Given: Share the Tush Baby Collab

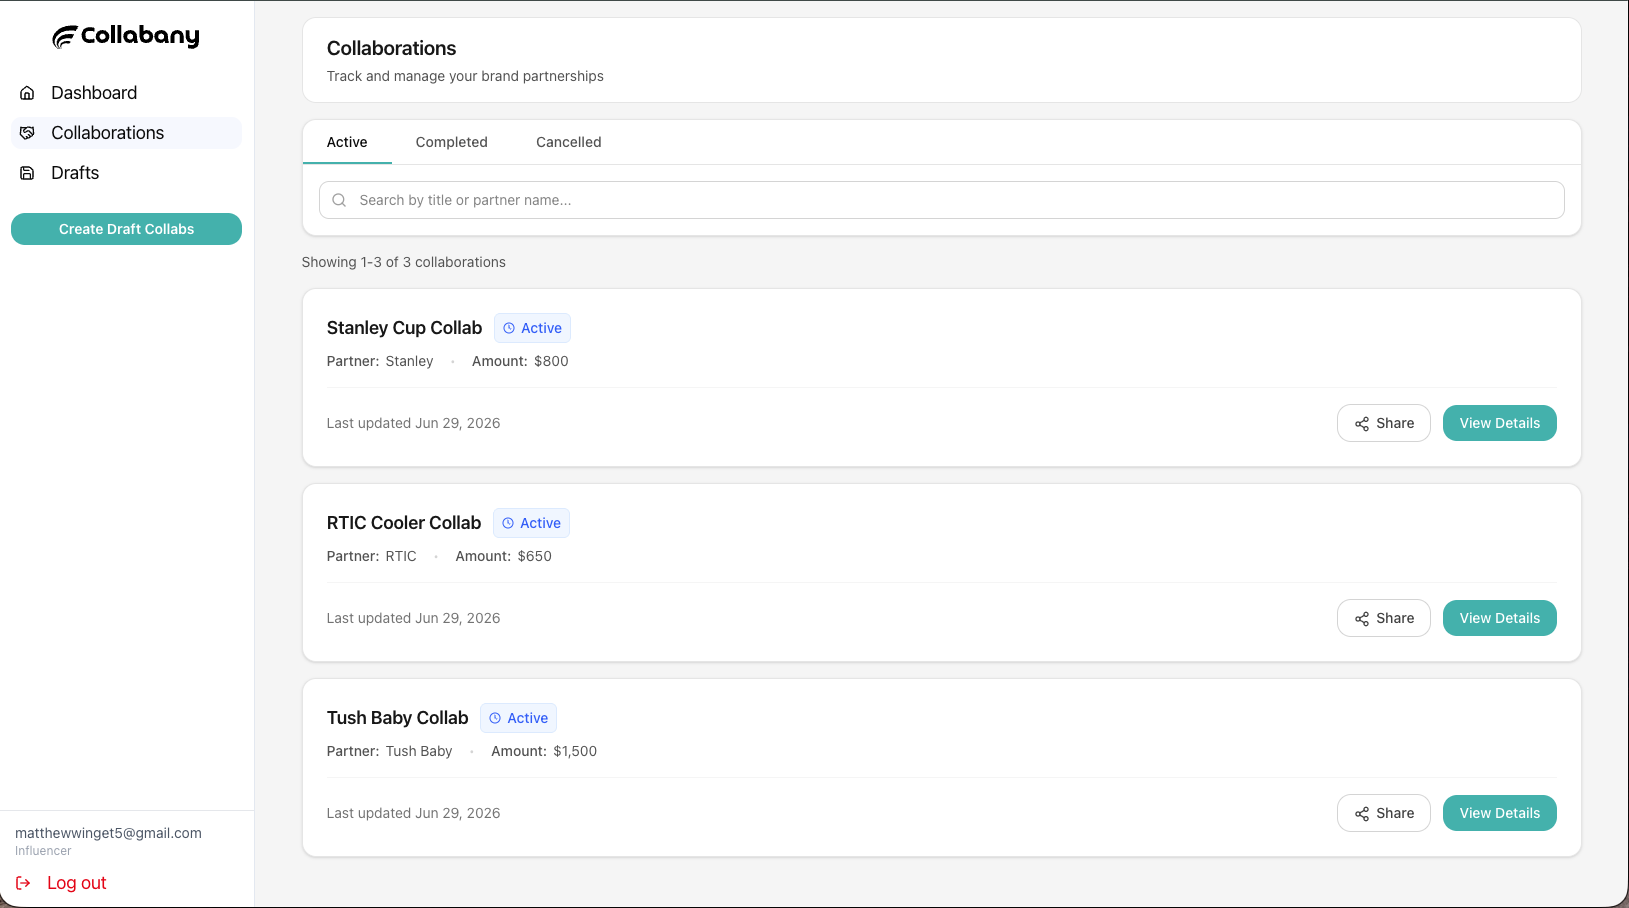Looking at the screenshot, I should pos(1384,813).
